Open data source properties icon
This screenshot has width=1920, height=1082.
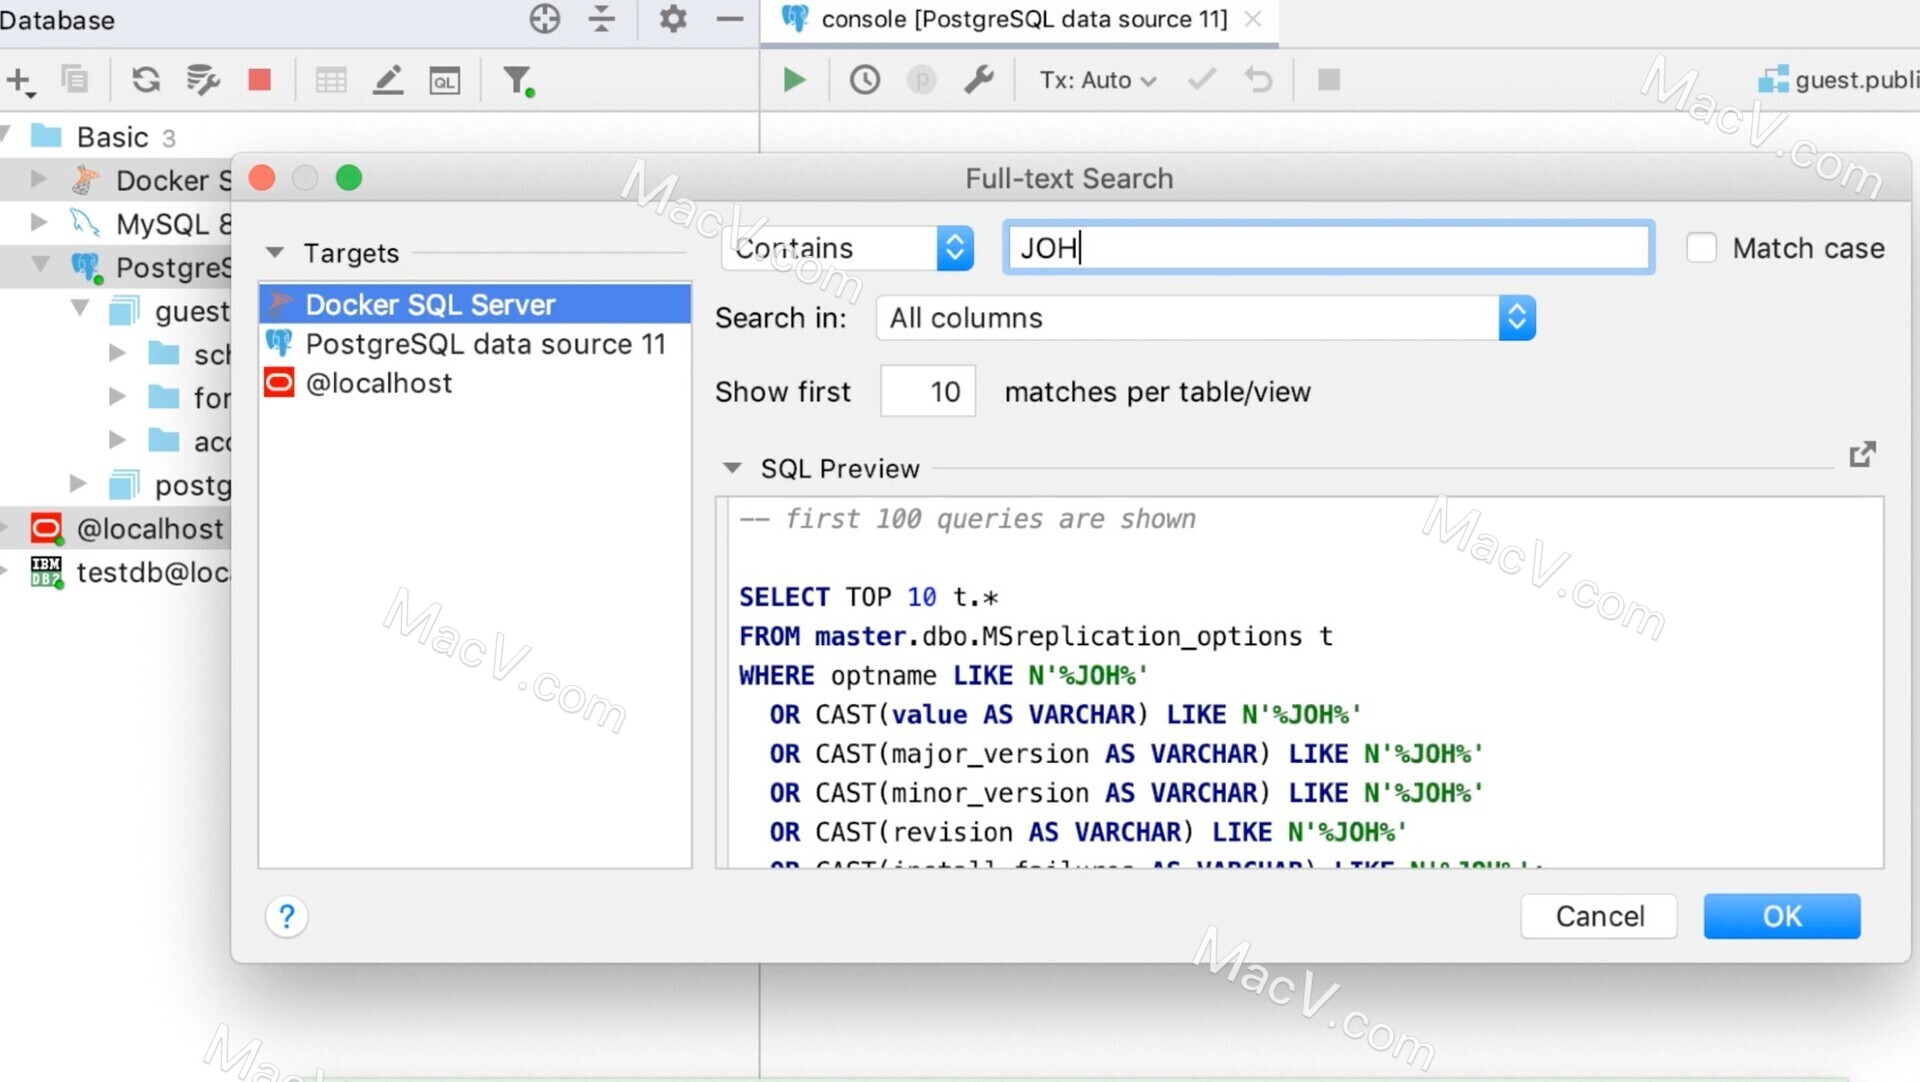(203, 79)
